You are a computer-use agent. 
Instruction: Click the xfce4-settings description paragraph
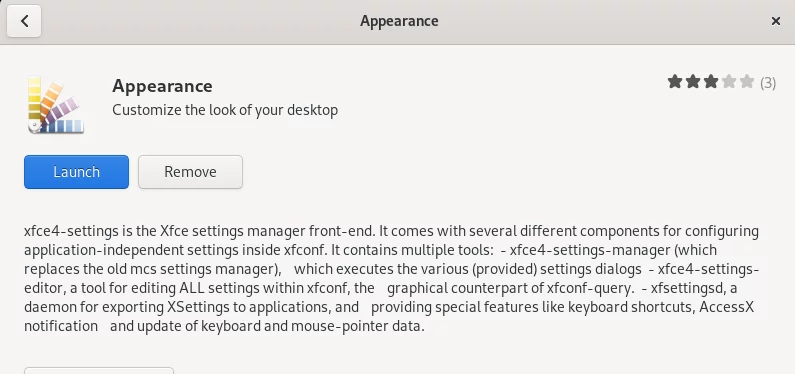pyautogui.click(x=391, y=278)
